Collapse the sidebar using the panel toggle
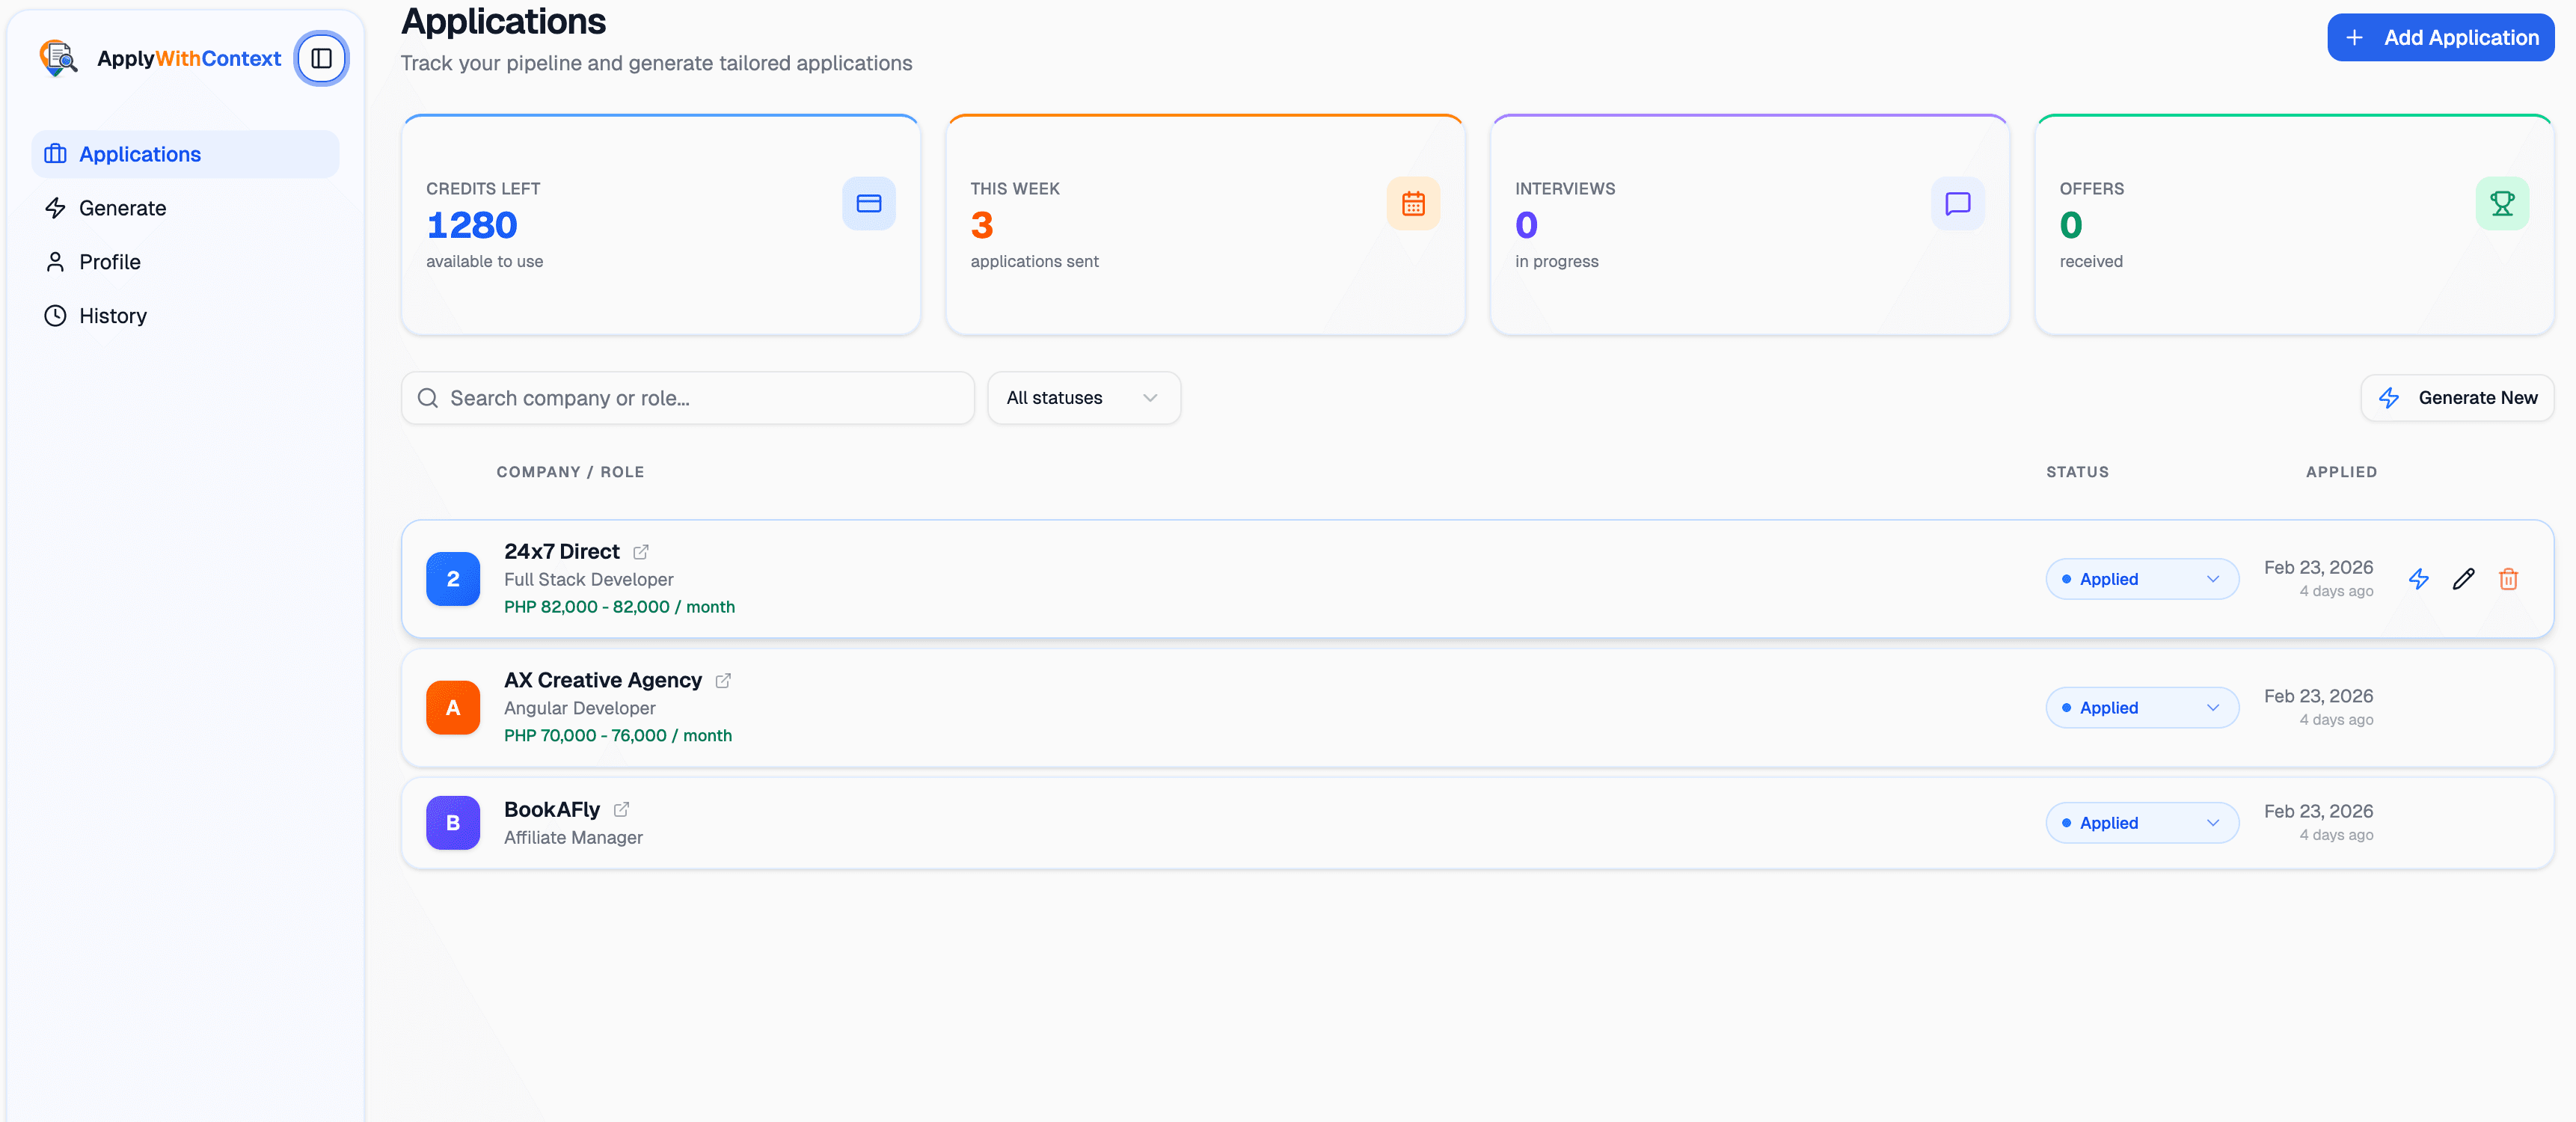This screenshot has width=2576, height=1122. point(321,58)
